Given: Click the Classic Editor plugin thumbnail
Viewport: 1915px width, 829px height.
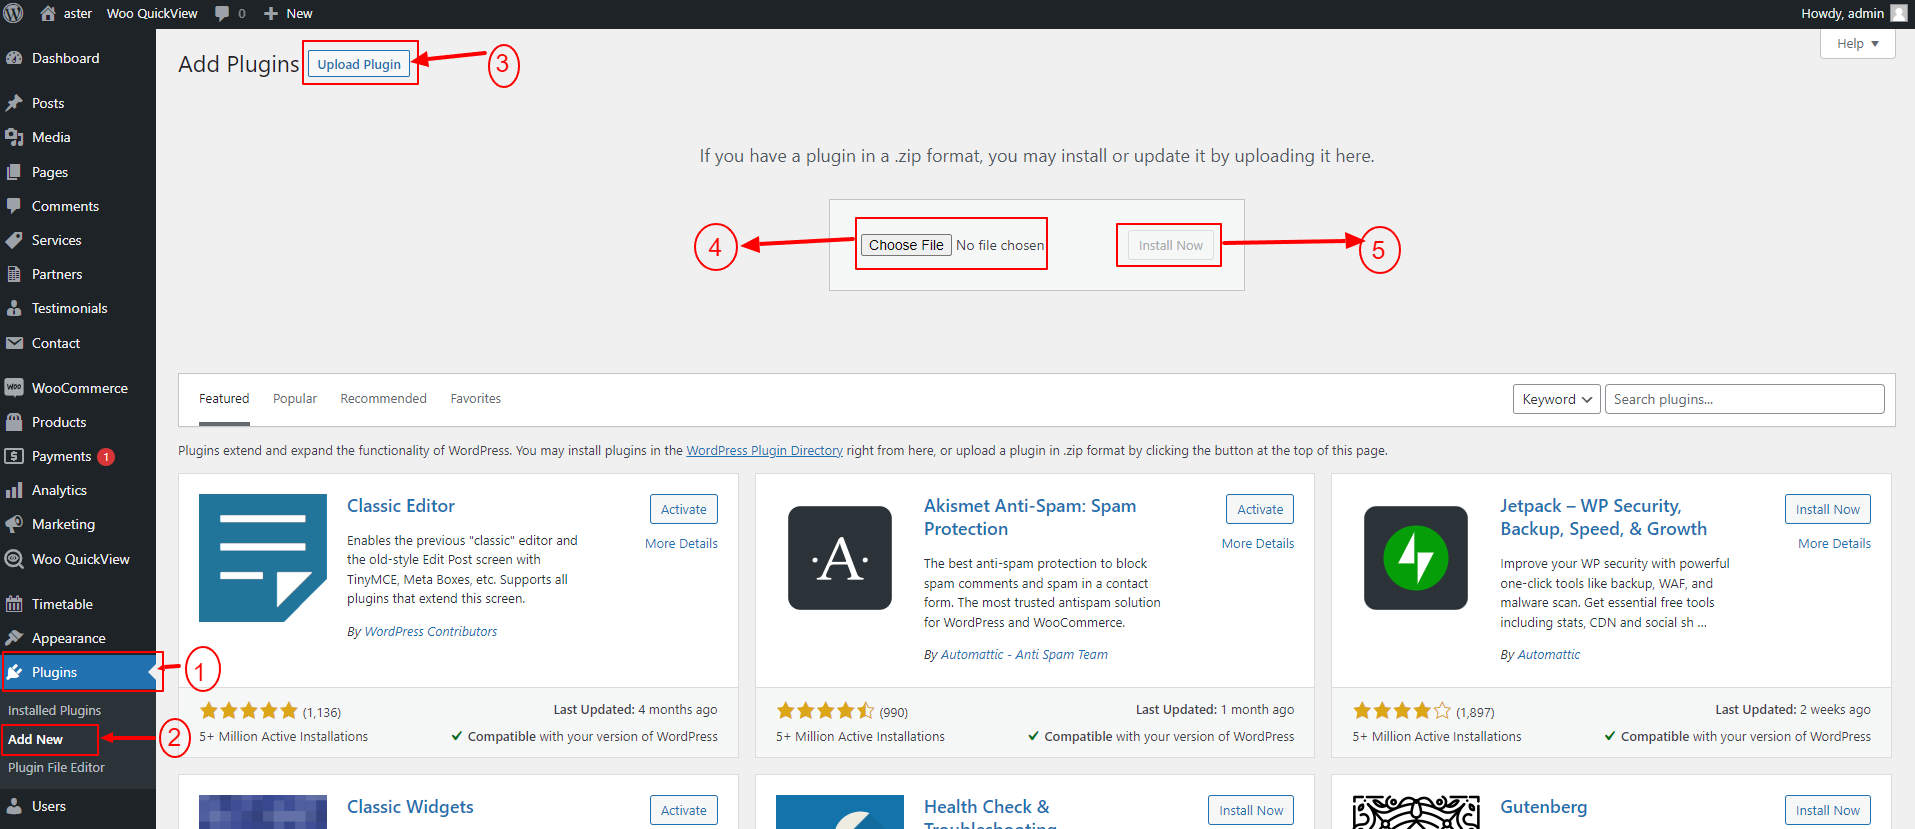Looking at the screenshot, I should 263,558.
